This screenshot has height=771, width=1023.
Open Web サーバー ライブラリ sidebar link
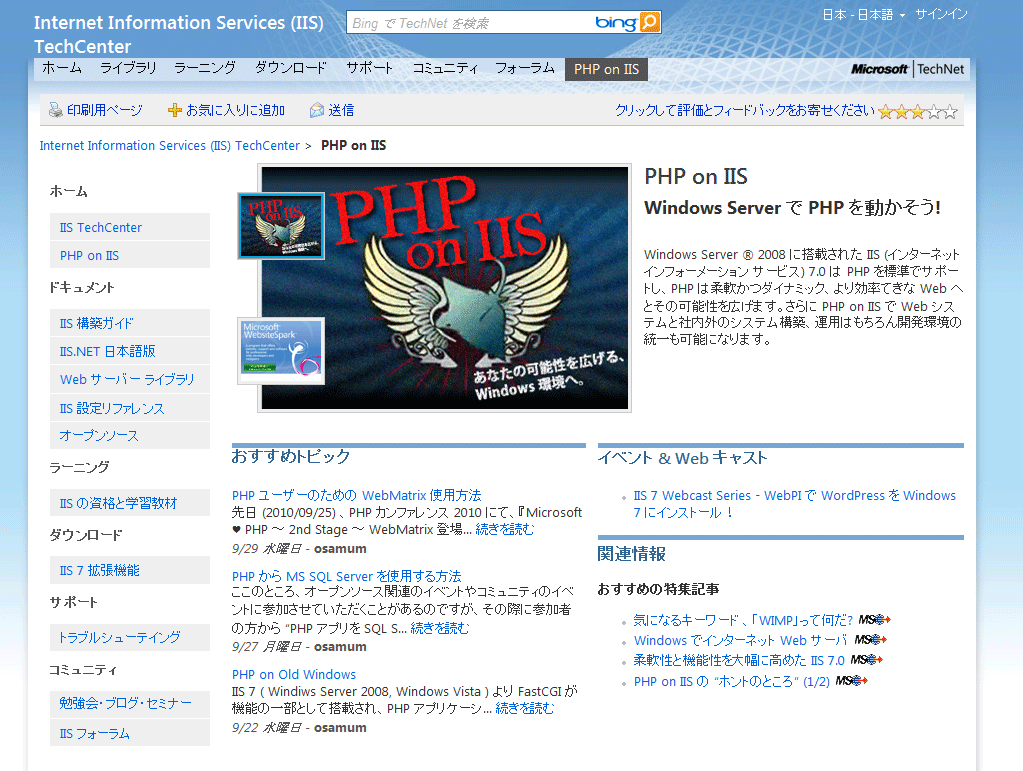(x=130, y=379)
